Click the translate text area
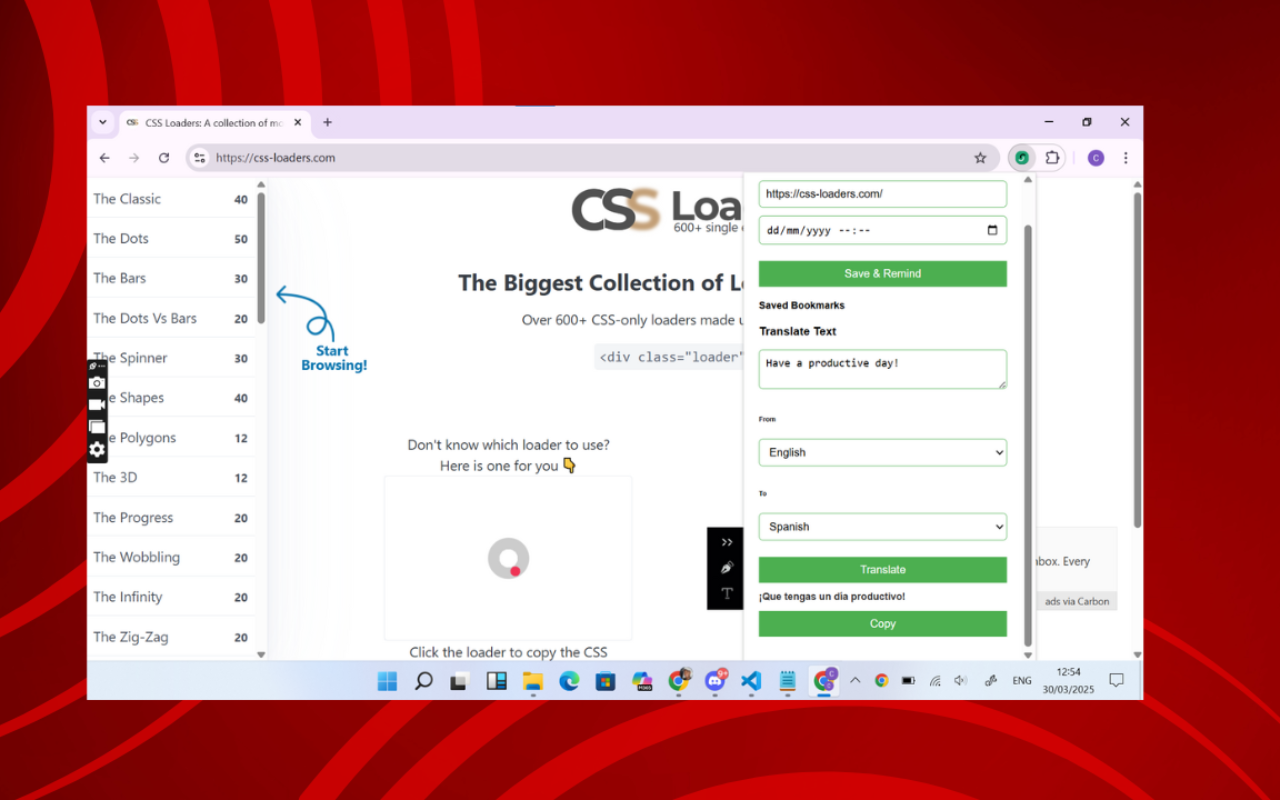This screenshot has height=800, width=1280. [882, 369]
